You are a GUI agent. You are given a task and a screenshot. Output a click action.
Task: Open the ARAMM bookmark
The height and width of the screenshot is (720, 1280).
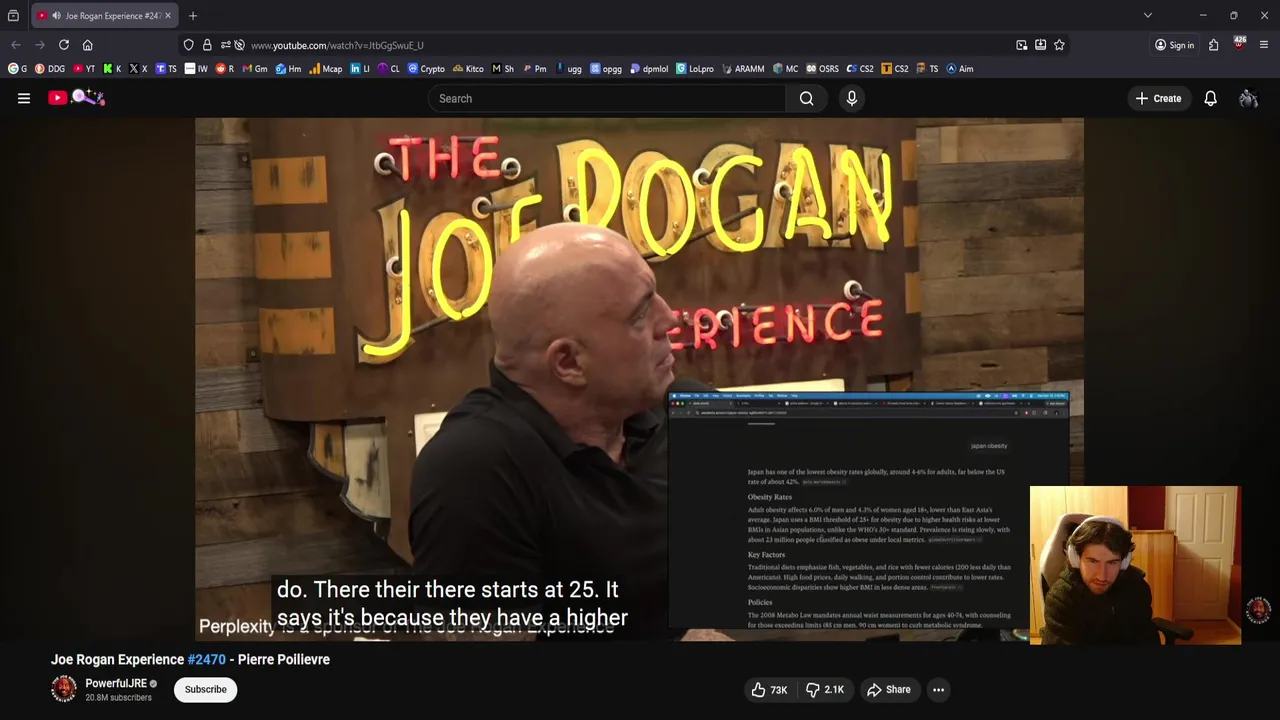pyautogui.click(x=743, y=69)
